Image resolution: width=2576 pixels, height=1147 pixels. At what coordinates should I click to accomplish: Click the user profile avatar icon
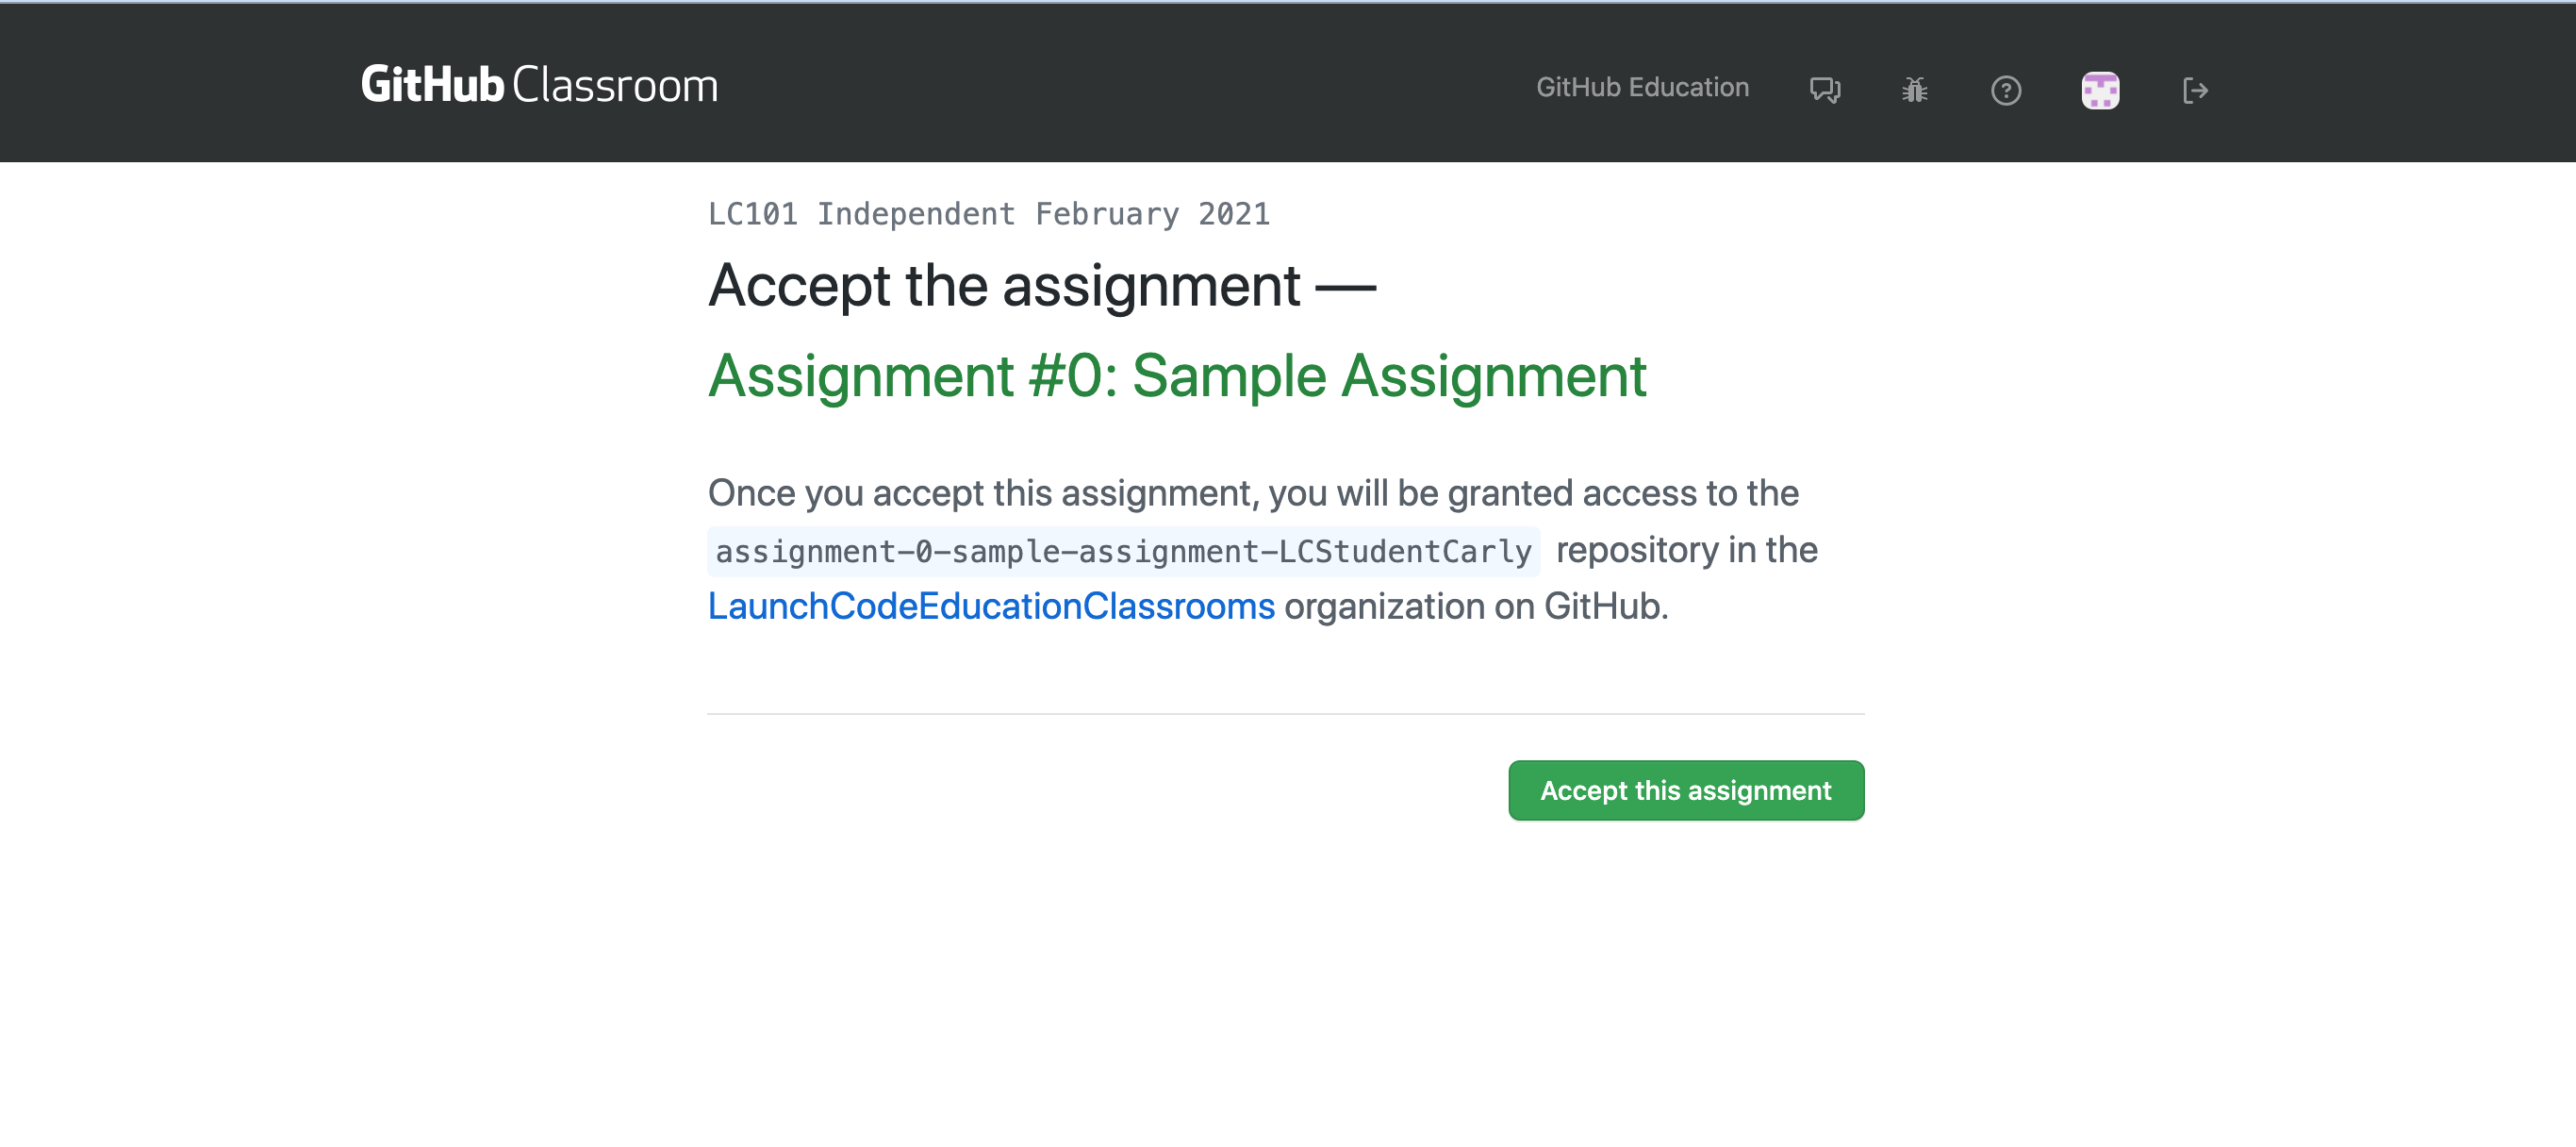pyautogui.click(x=2100, y=87)
